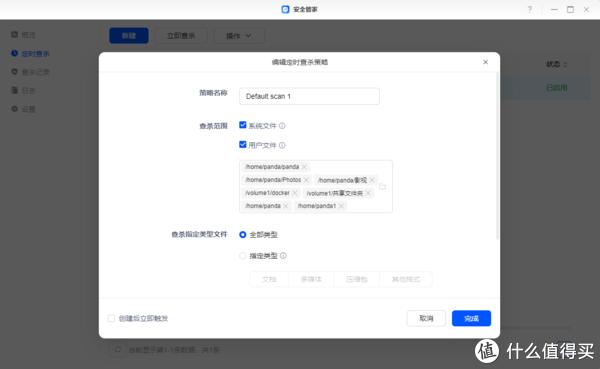Image resolution: width=600 pixels, height=369 pixels.
Task: Select the 指定类型 specified types radio
Action: [x=243, y=256]
